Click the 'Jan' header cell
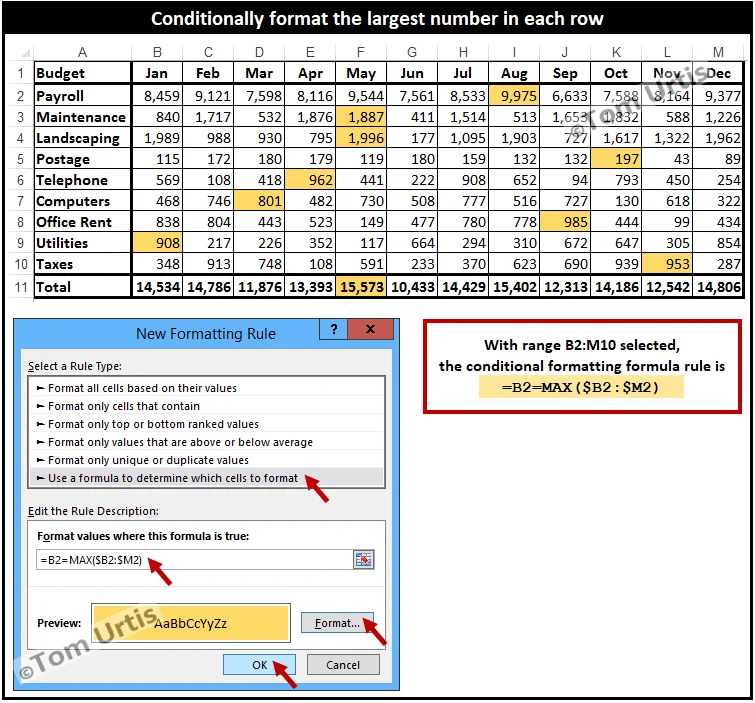Screen dimensions: 755x703 pyautogui.click(x=157, y=73)
